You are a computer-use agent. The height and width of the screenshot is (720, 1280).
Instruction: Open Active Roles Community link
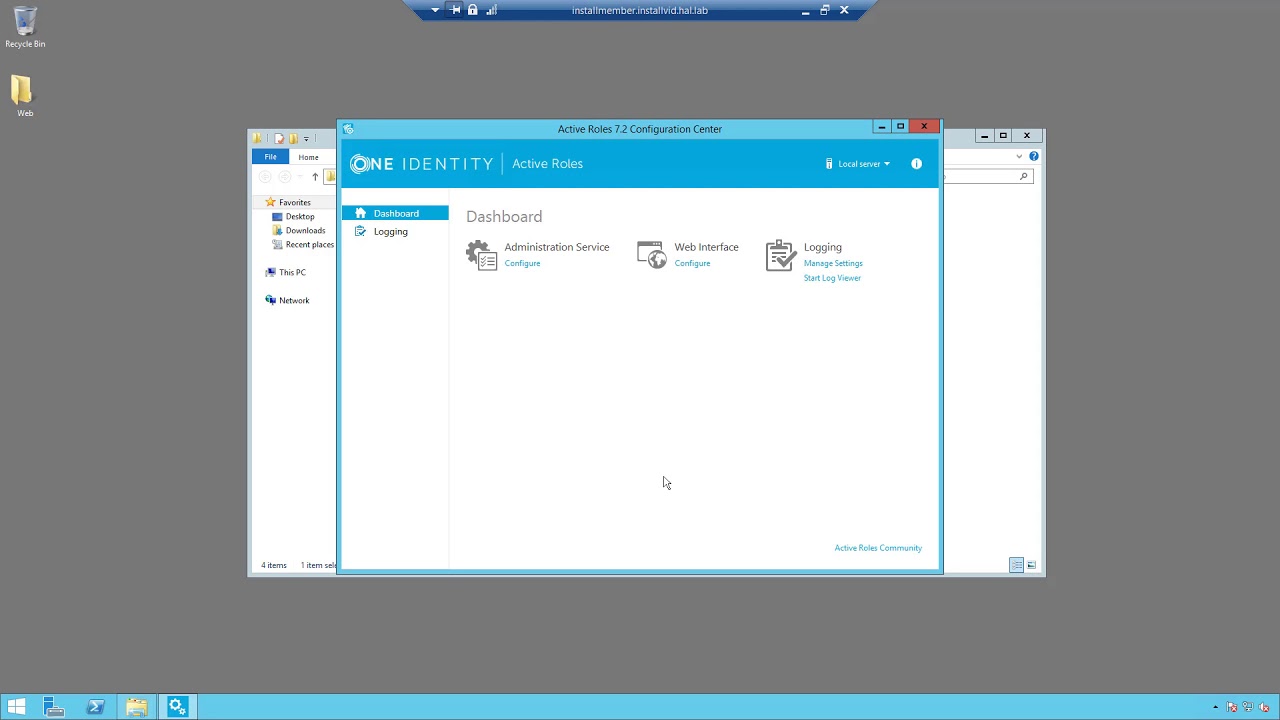(x=878, y=548)
